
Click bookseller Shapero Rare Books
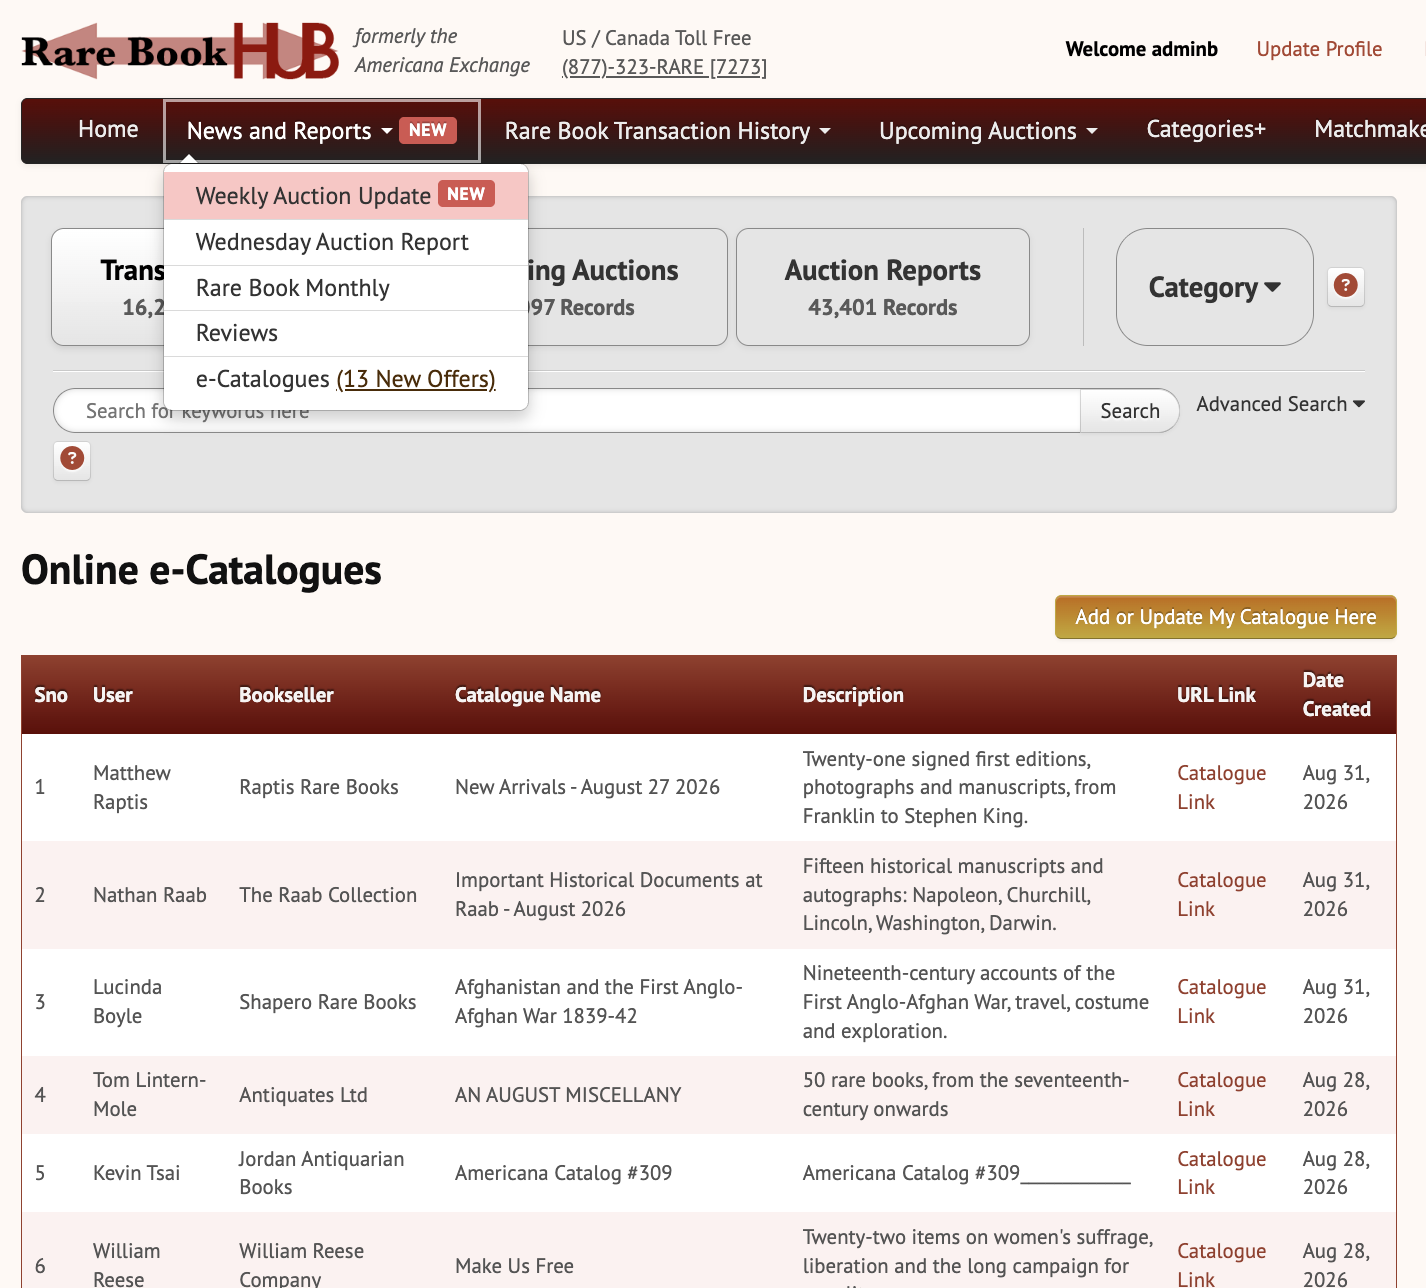[328, 1002]
